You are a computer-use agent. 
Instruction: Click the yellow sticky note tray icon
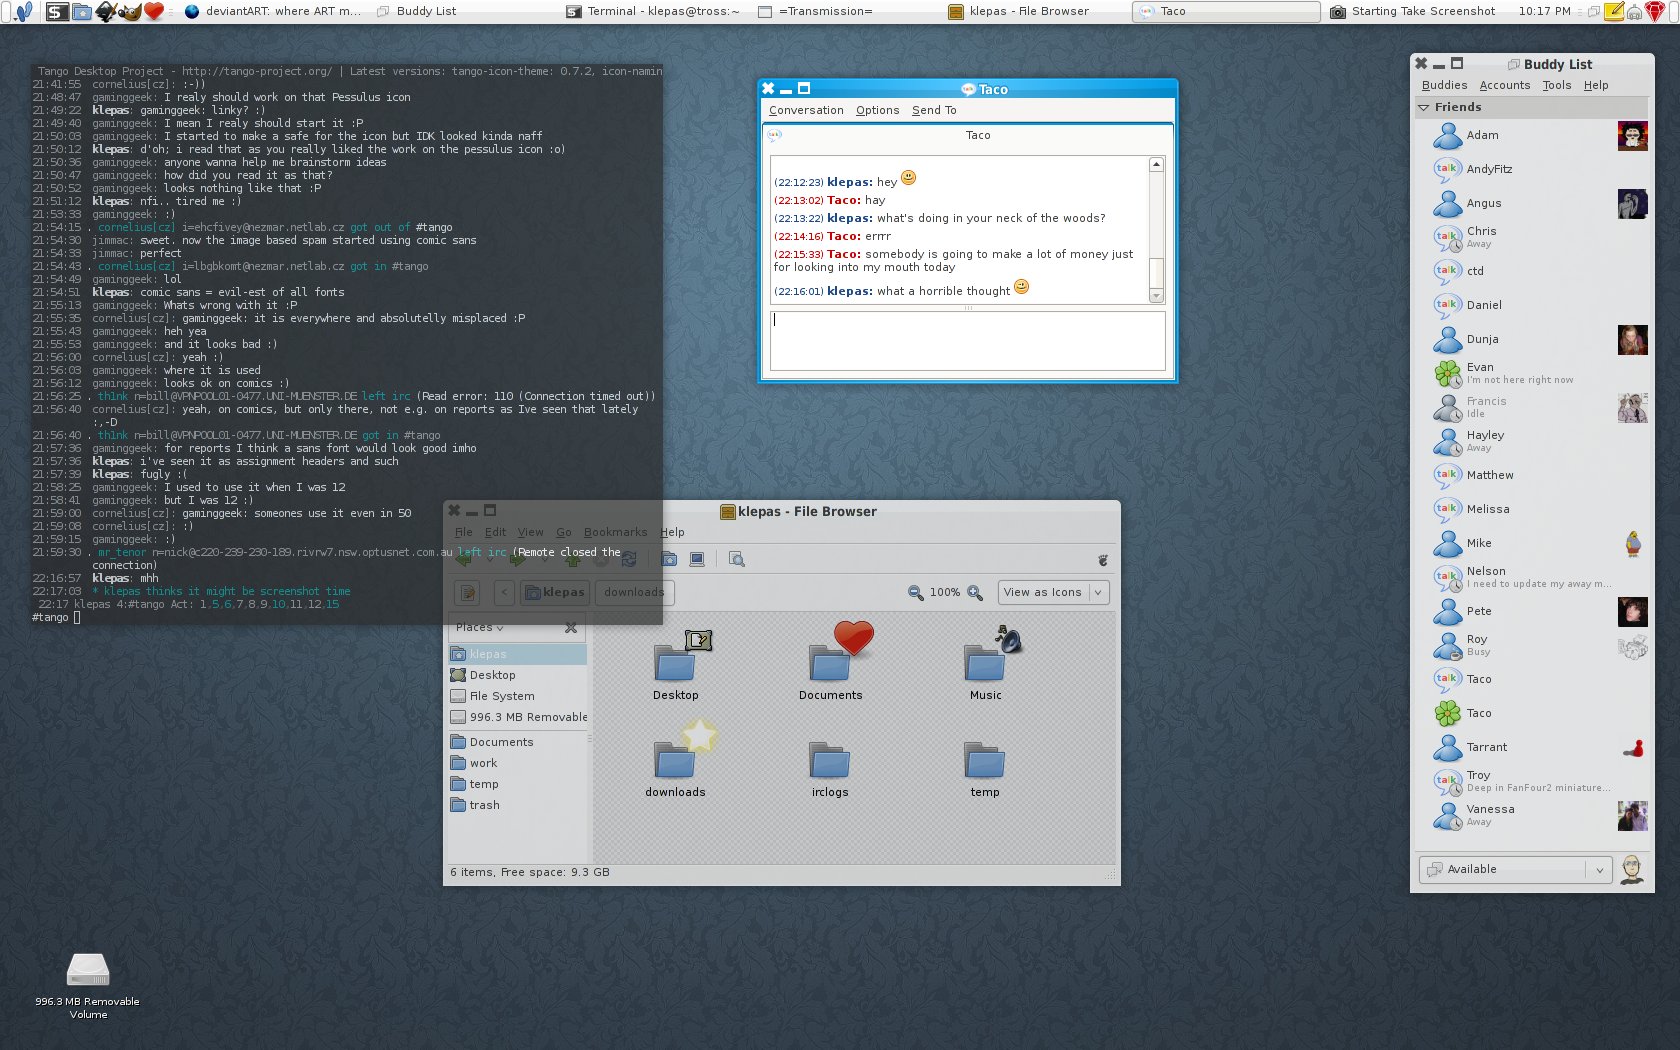[x=1613, y=12]
